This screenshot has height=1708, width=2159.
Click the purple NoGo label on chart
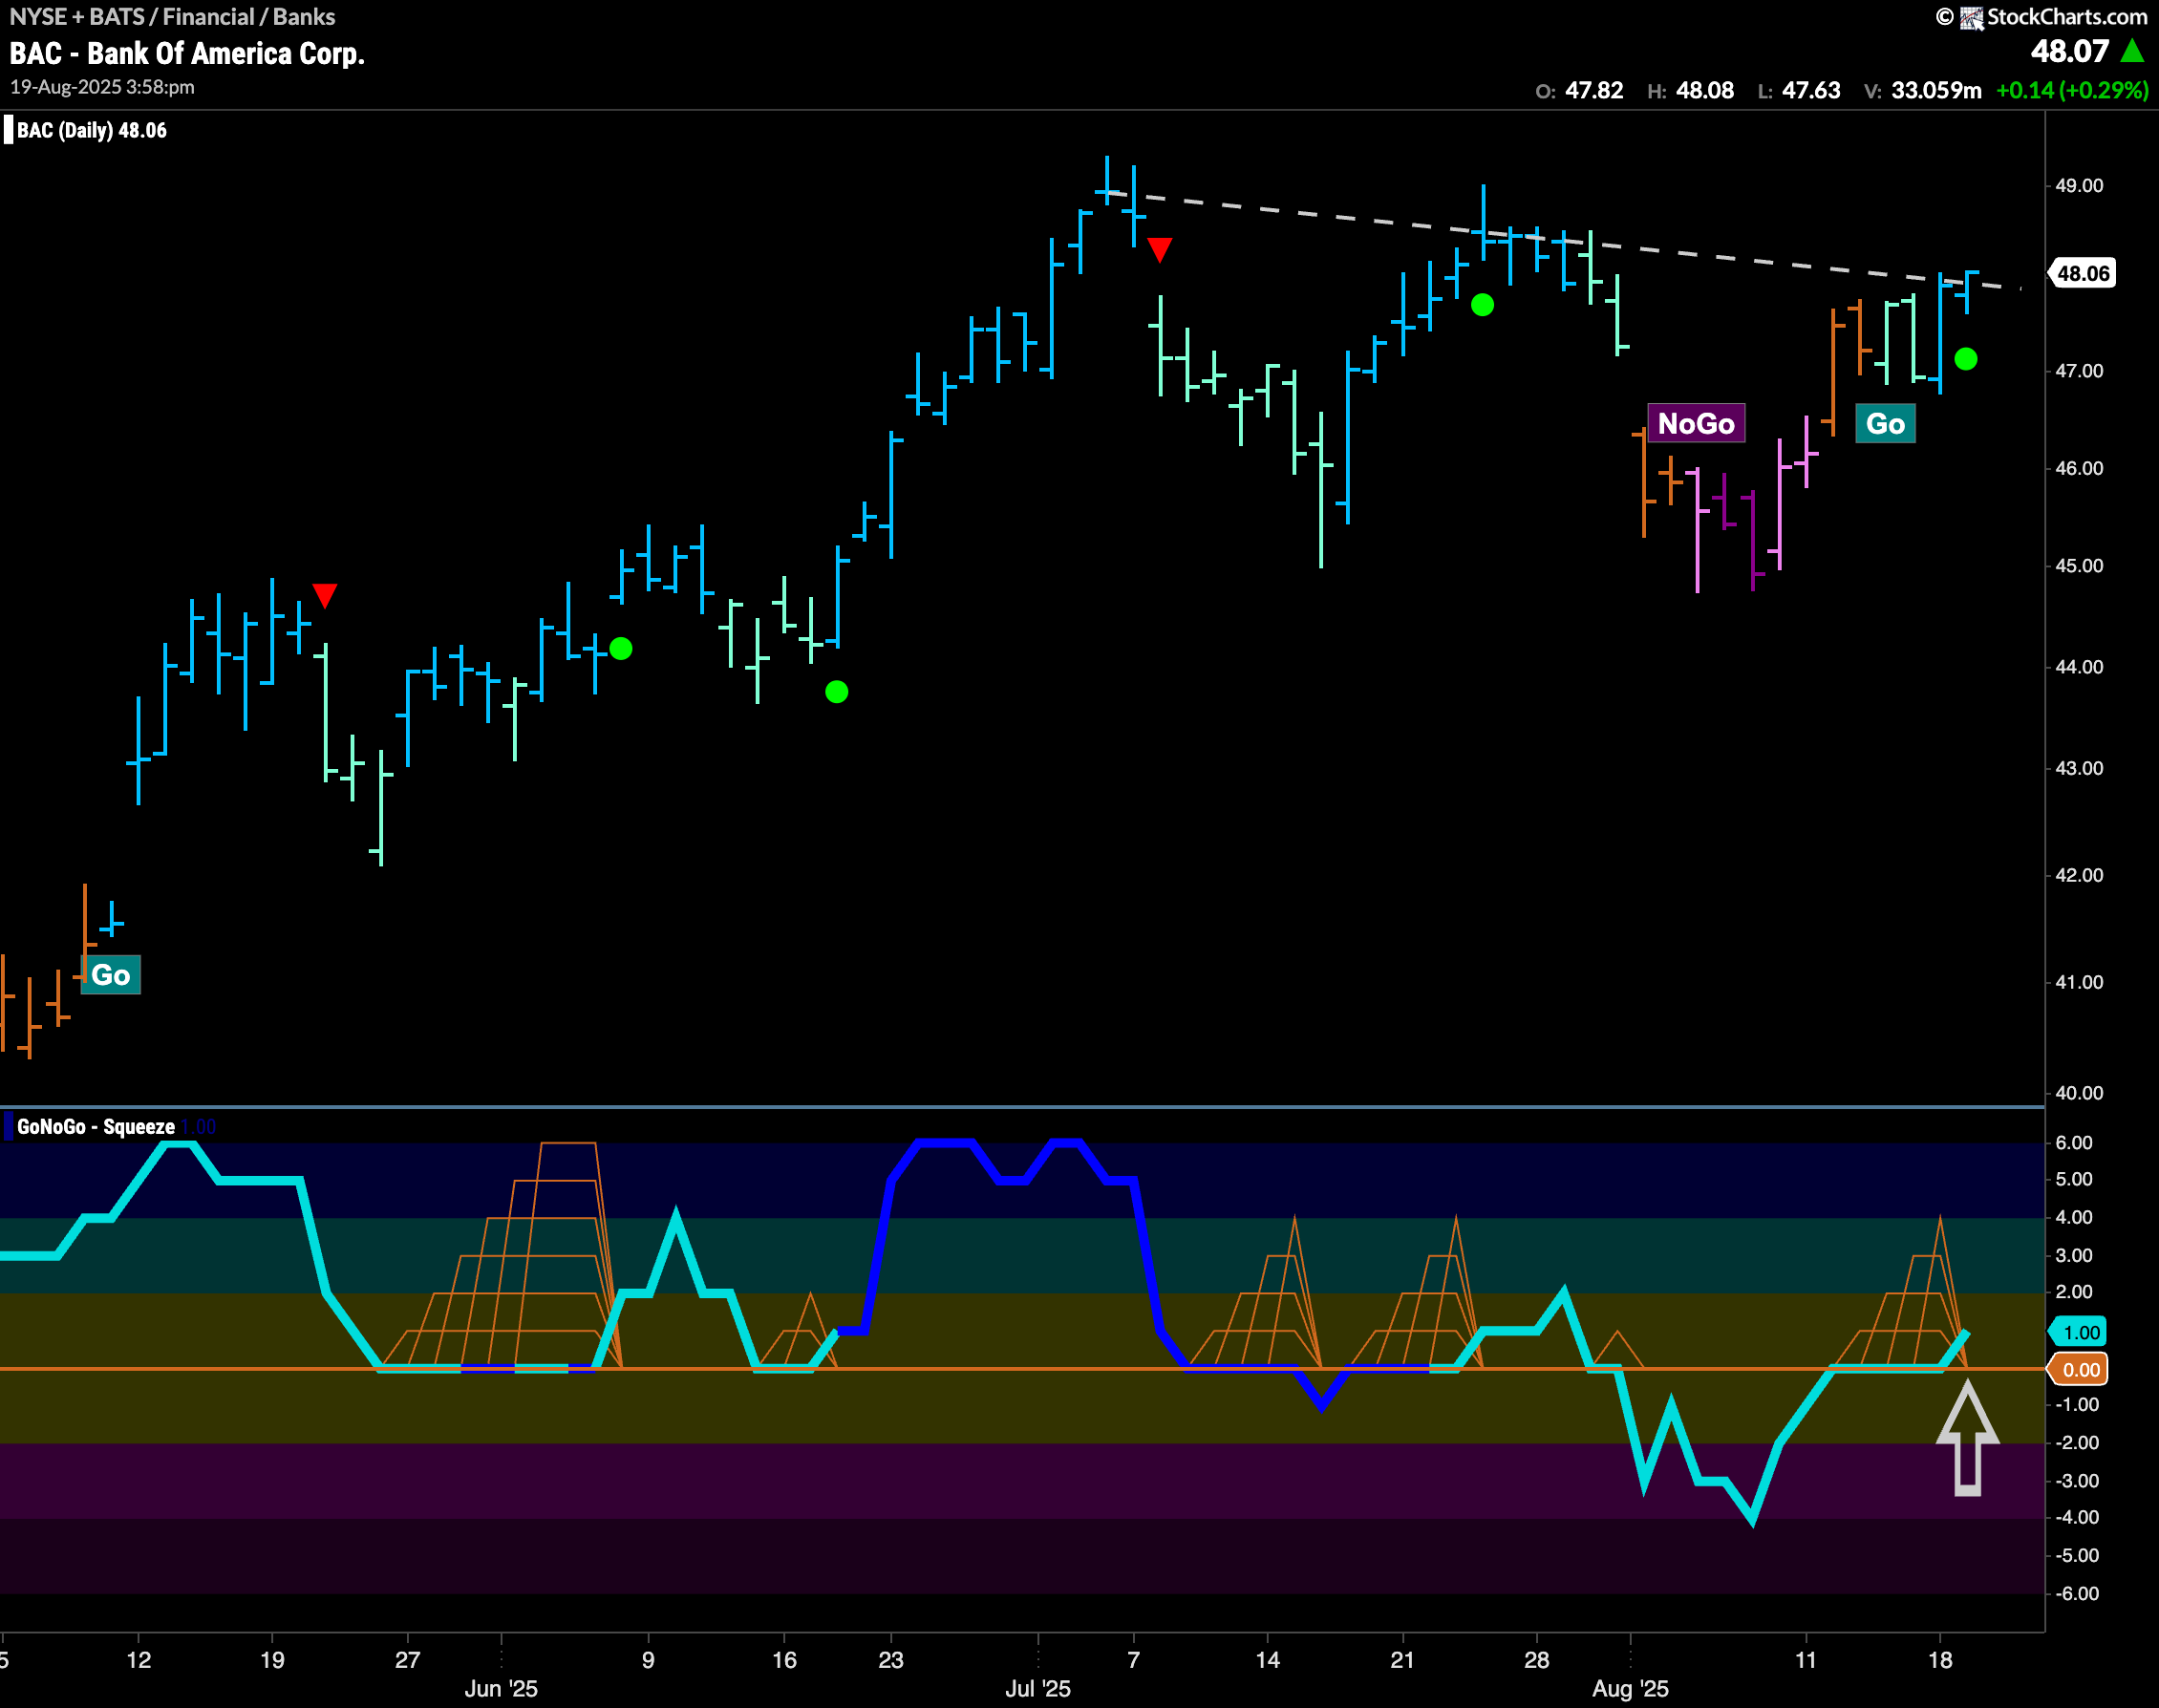point(1696,423)
